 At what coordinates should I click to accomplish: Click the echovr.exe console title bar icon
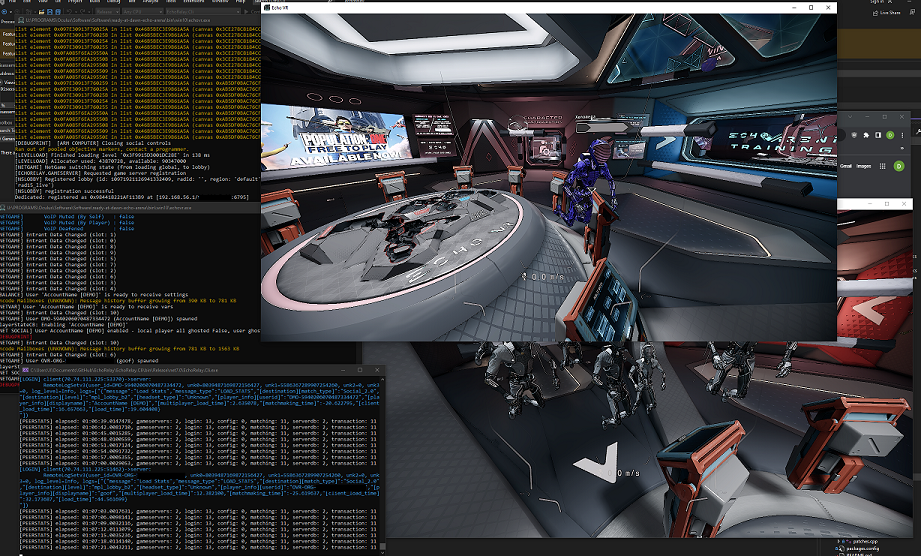(x=21, y=20)
